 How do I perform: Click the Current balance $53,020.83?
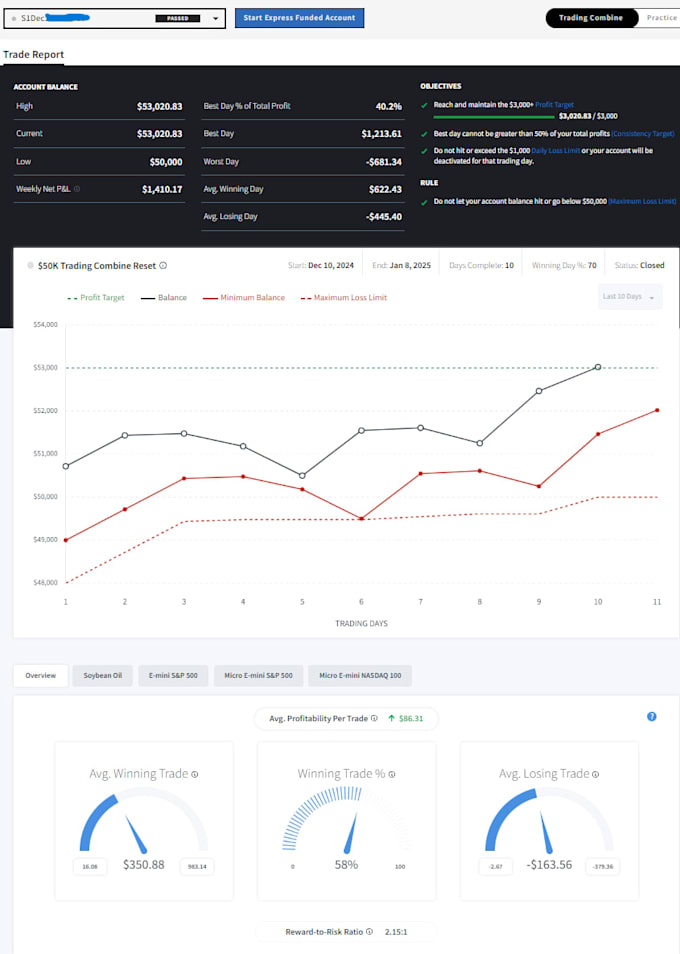pyautogui.click(x=159, y=134)
